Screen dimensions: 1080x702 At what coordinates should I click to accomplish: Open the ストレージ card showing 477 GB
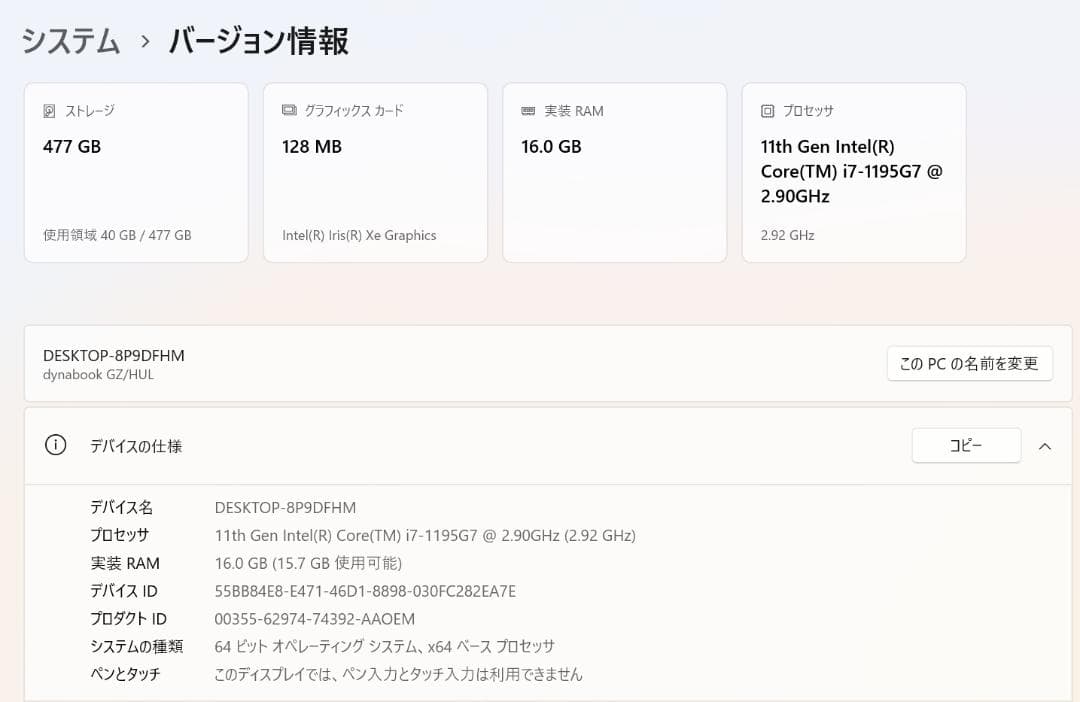(x=136, y=172)
